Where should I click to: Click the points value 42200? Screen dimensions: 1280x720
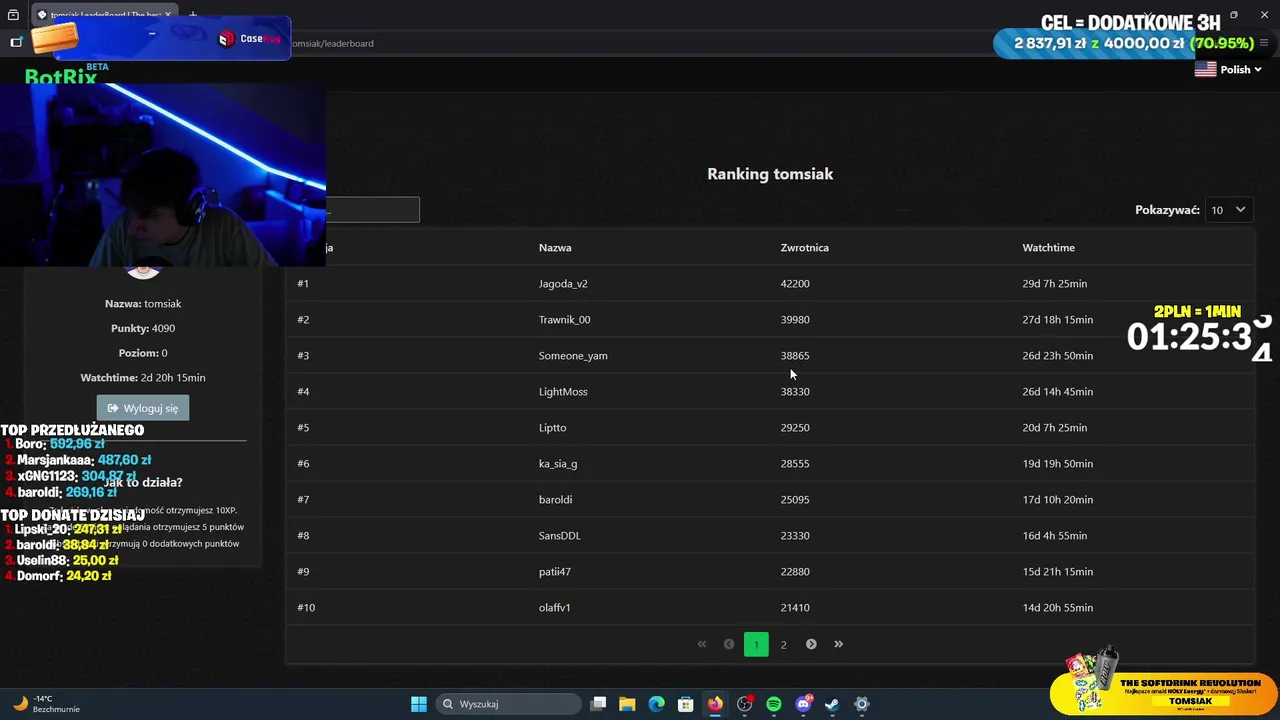[x=795, y=283]
